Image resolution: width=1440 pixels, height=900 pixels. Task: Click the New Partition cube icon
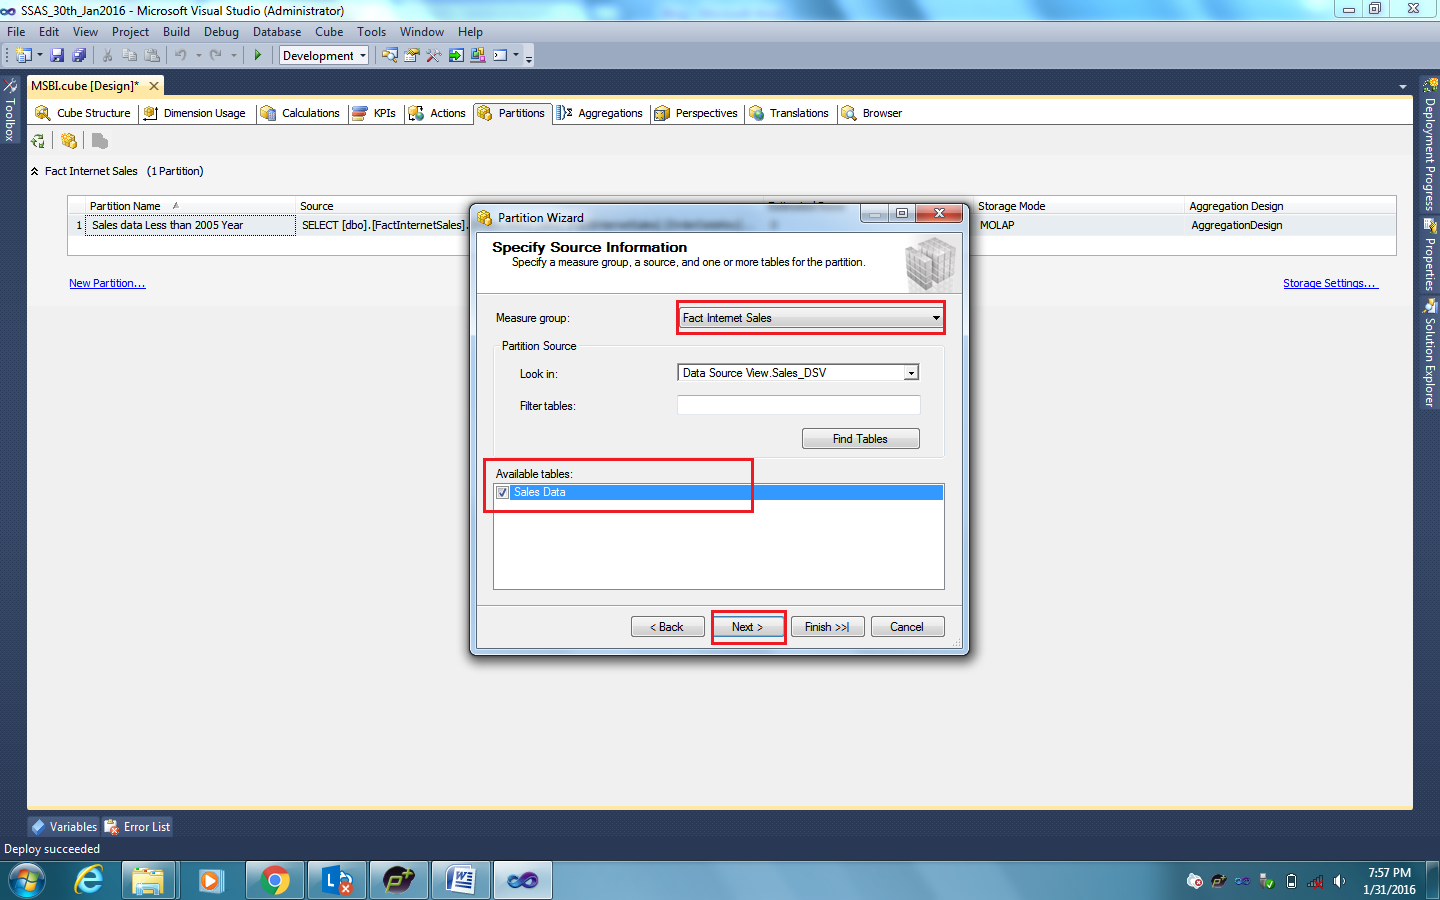[x=69, y=141]
